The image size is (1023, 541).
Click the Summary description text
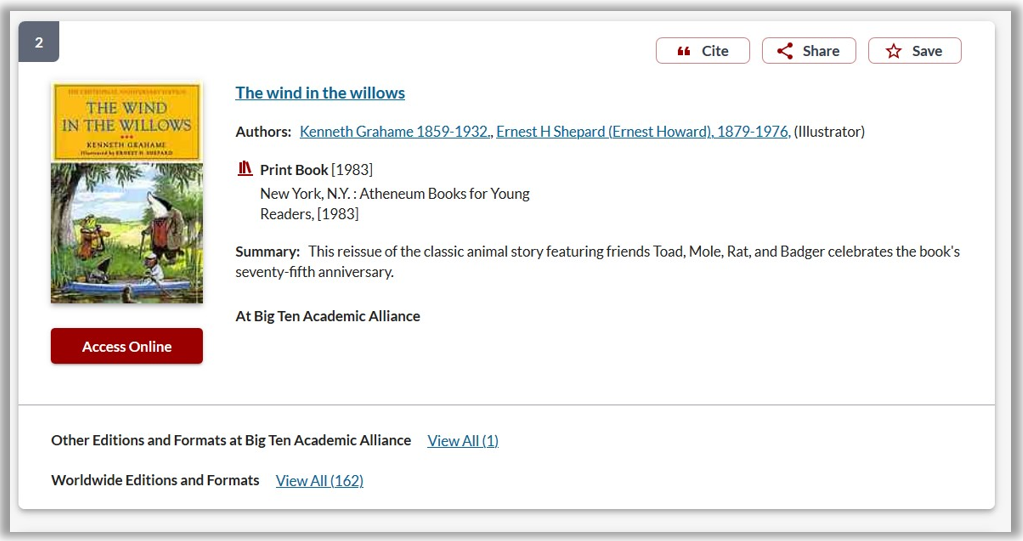coord(597,261)
